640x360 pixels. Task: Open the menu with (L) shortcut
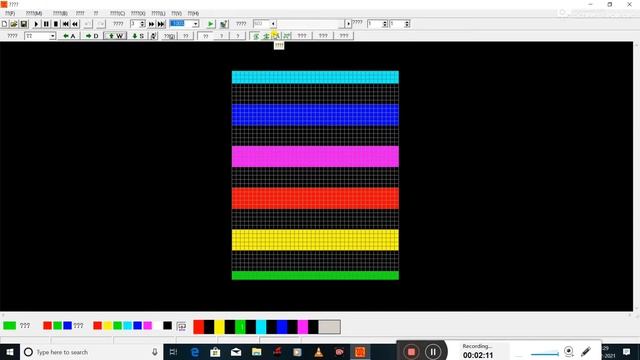coord(158,13)
